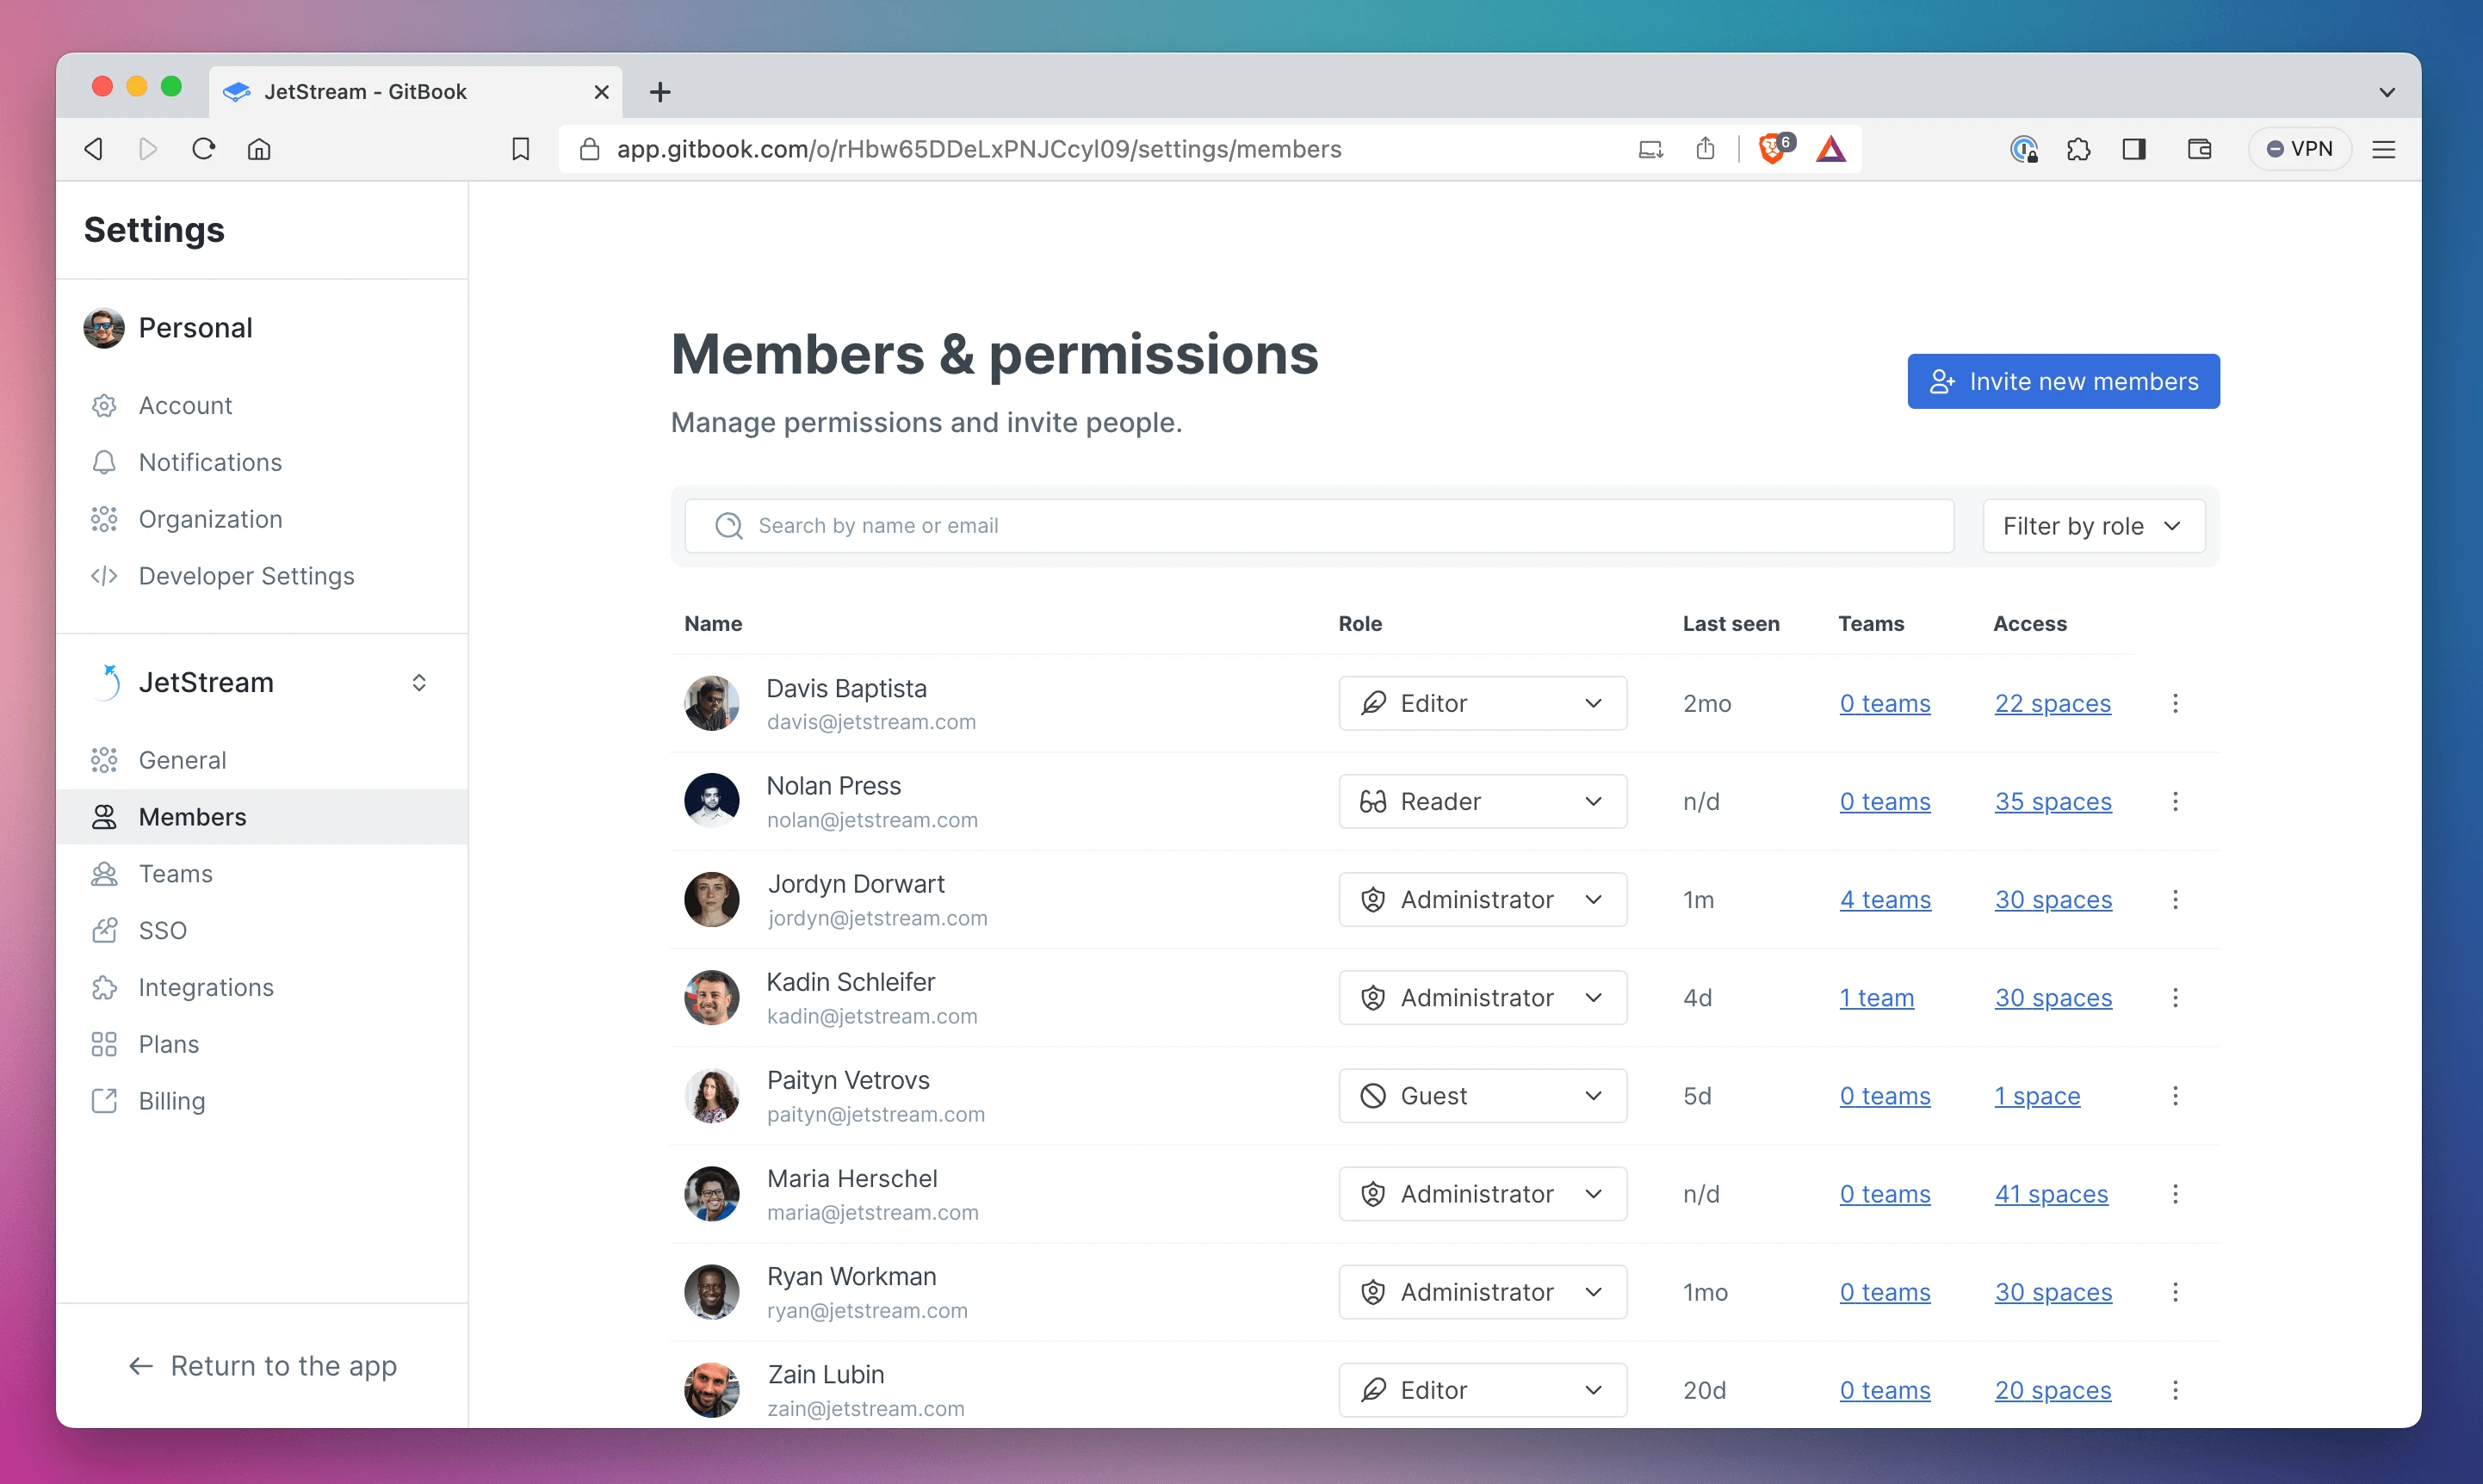Open the install app icon in address bar
The image size is (2483, 1484).
click(1650, 149)
